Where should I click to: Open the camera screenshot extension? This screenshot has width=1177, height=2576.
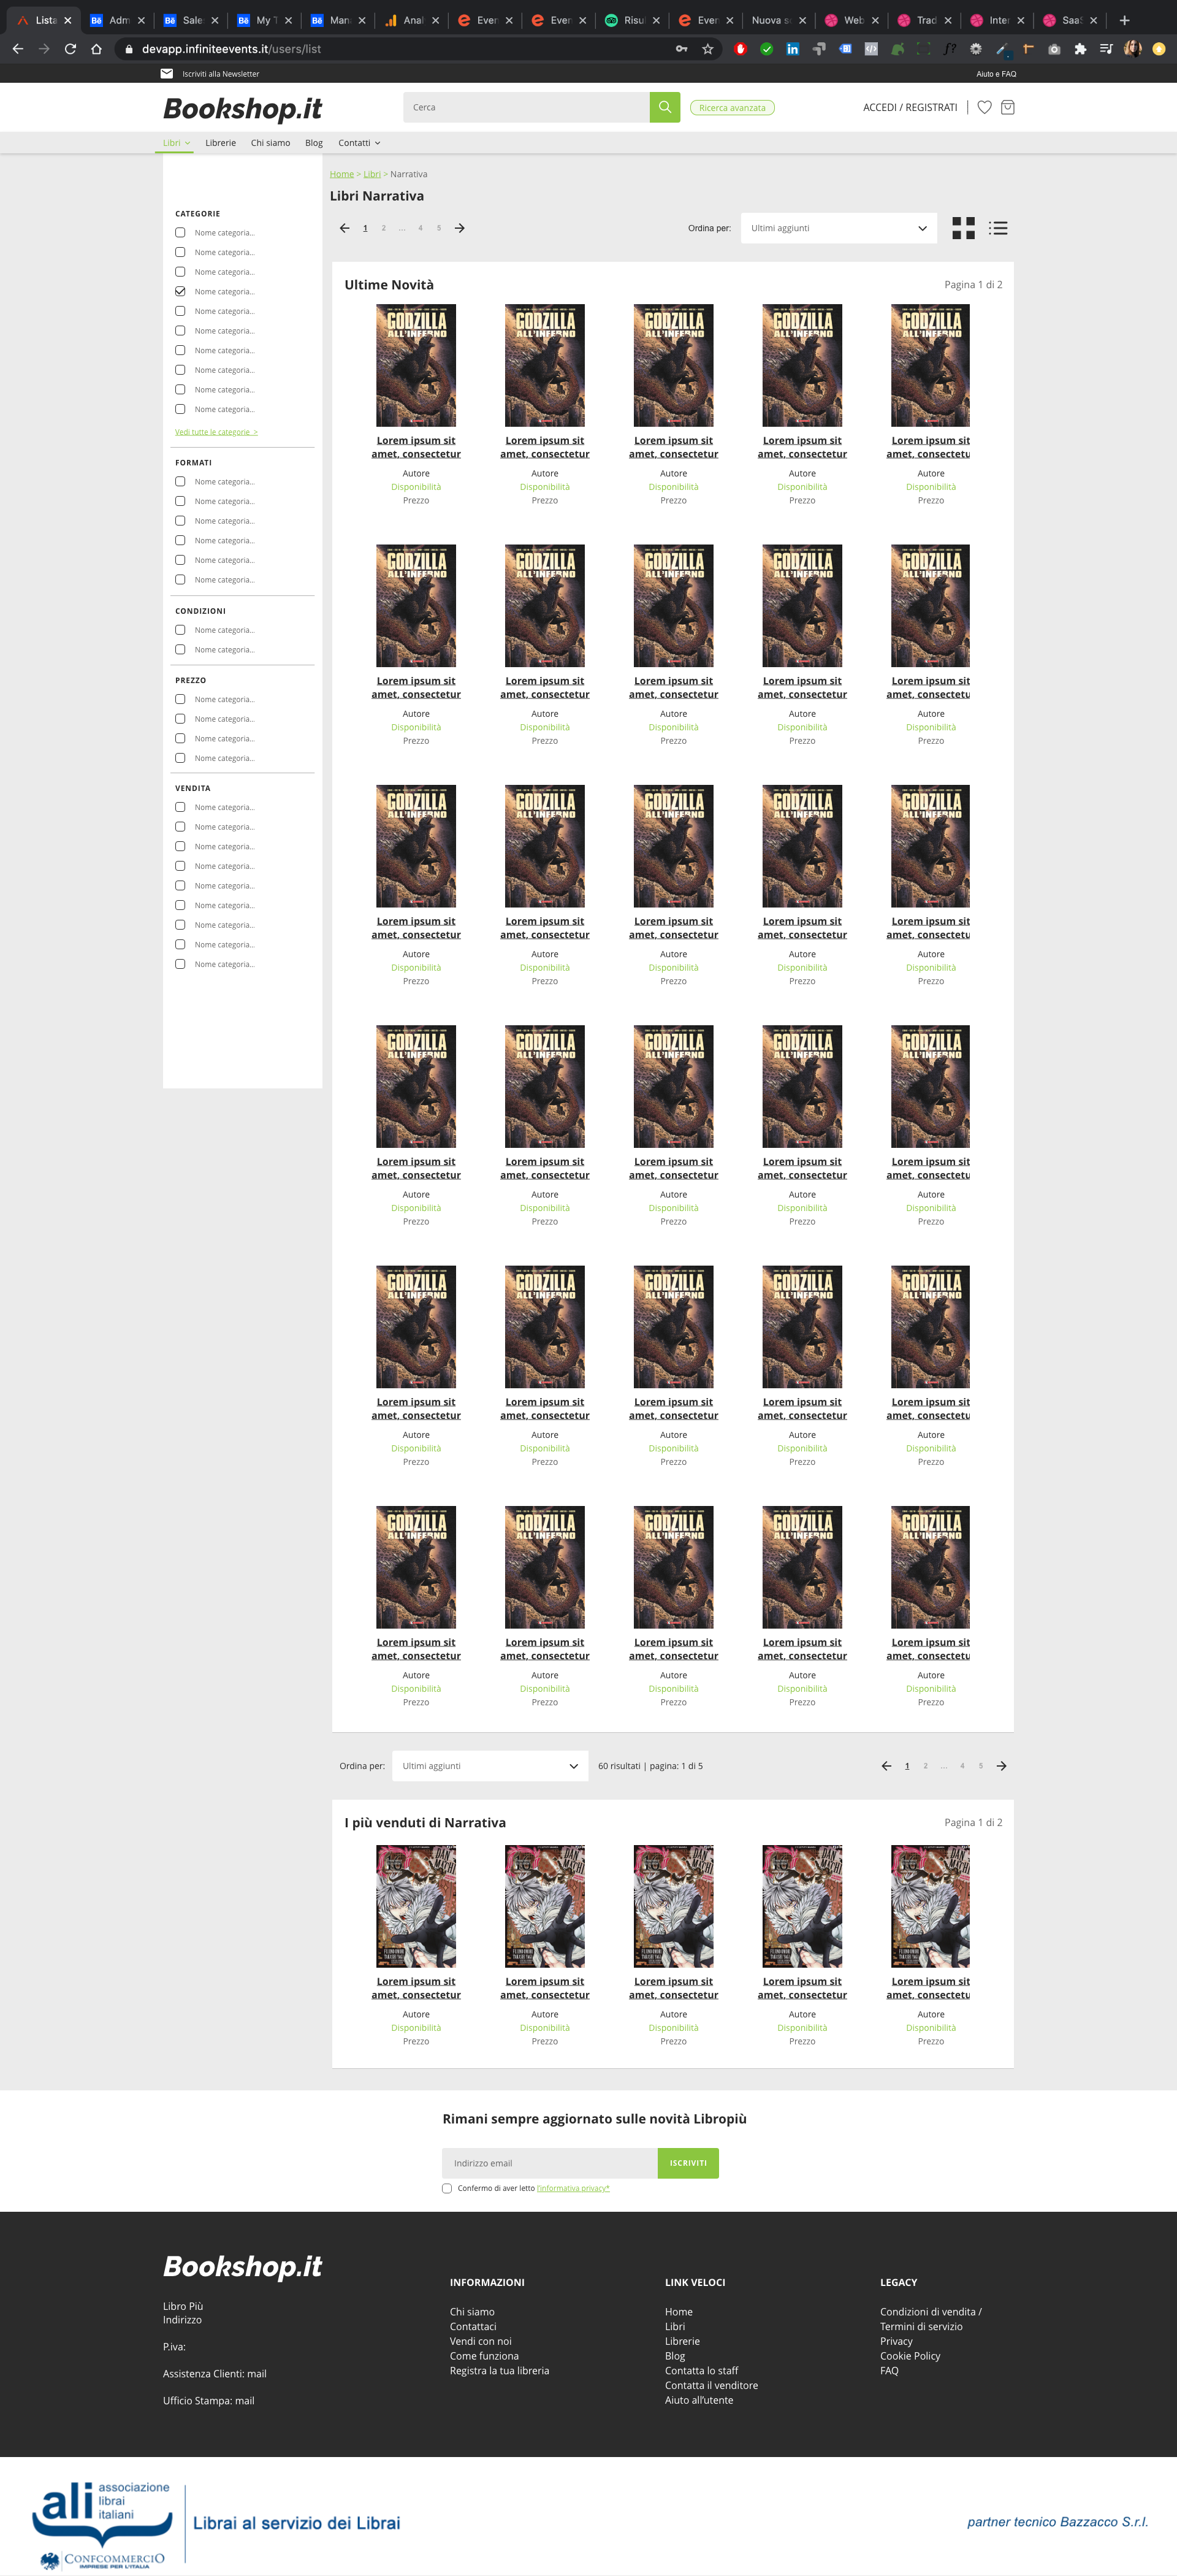coord(1054,49)
